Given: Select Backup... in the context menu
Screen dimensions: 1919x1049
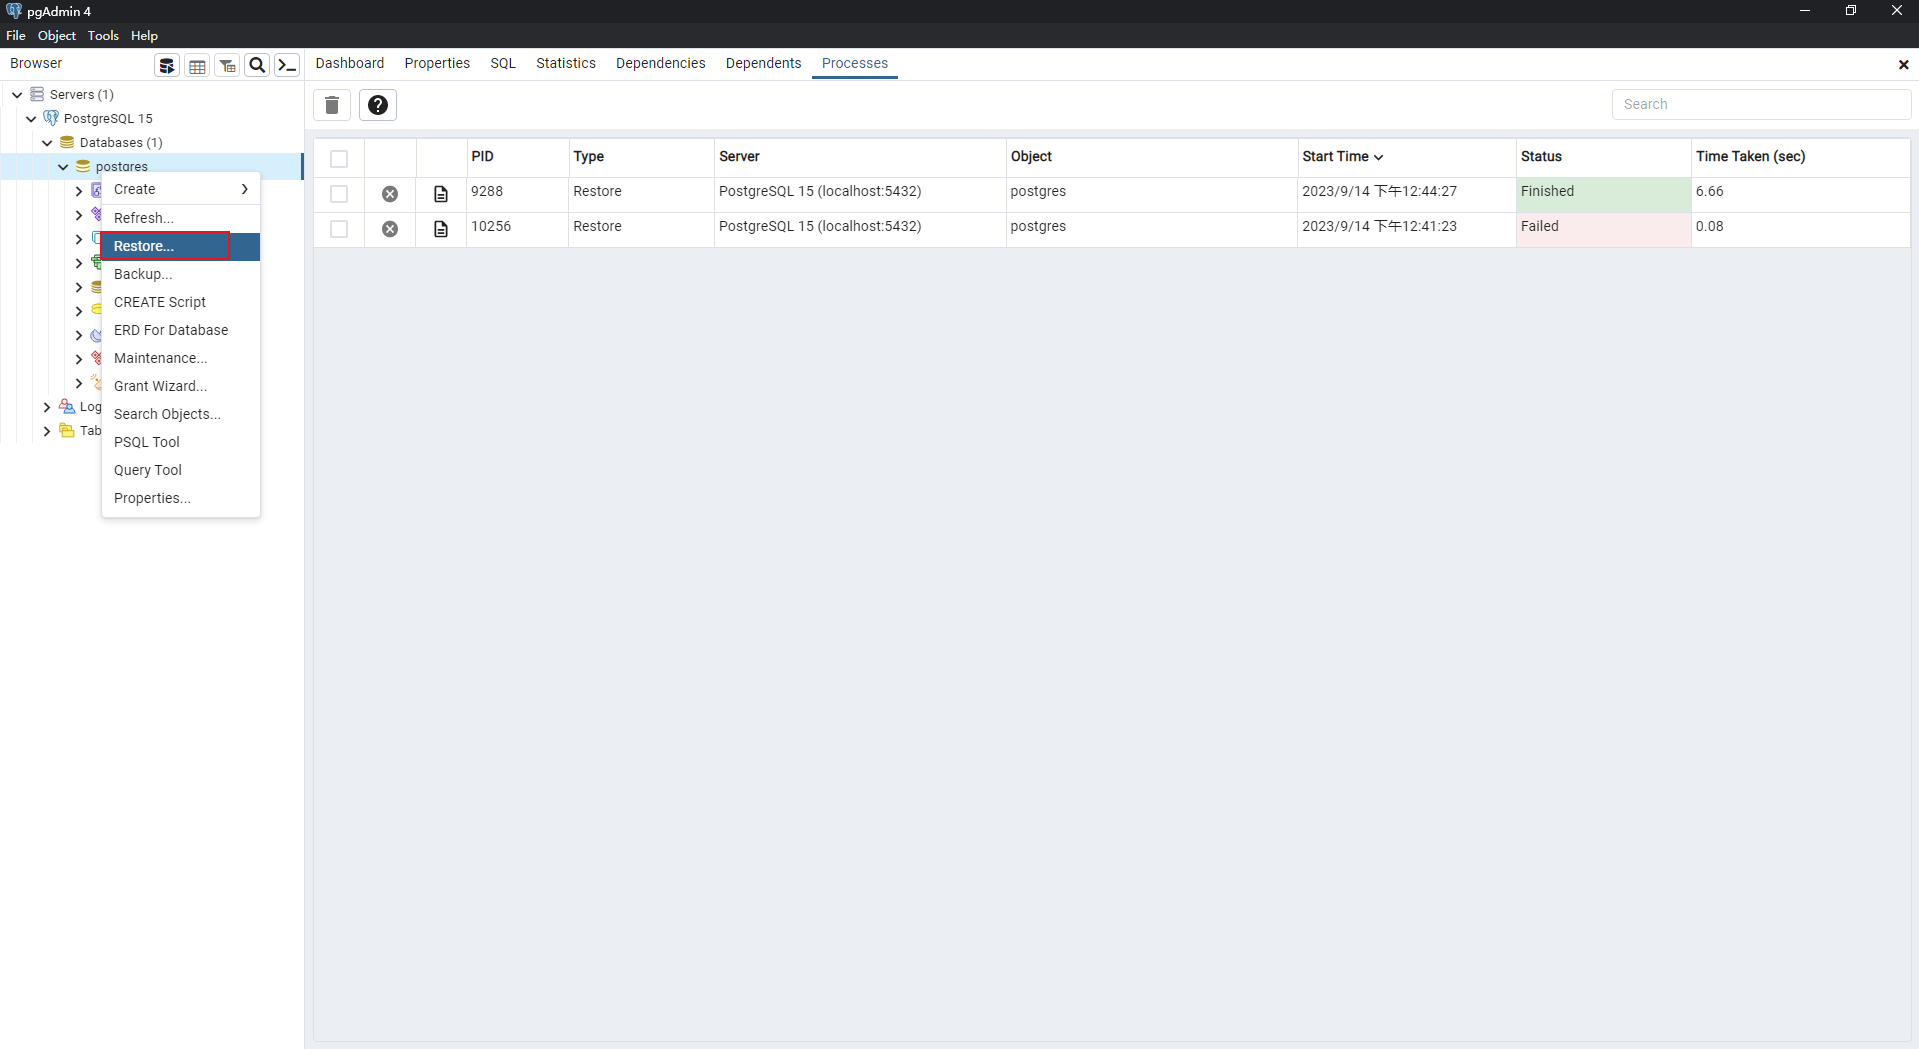Looking at the screenshot, I should [x=143, y=274].
